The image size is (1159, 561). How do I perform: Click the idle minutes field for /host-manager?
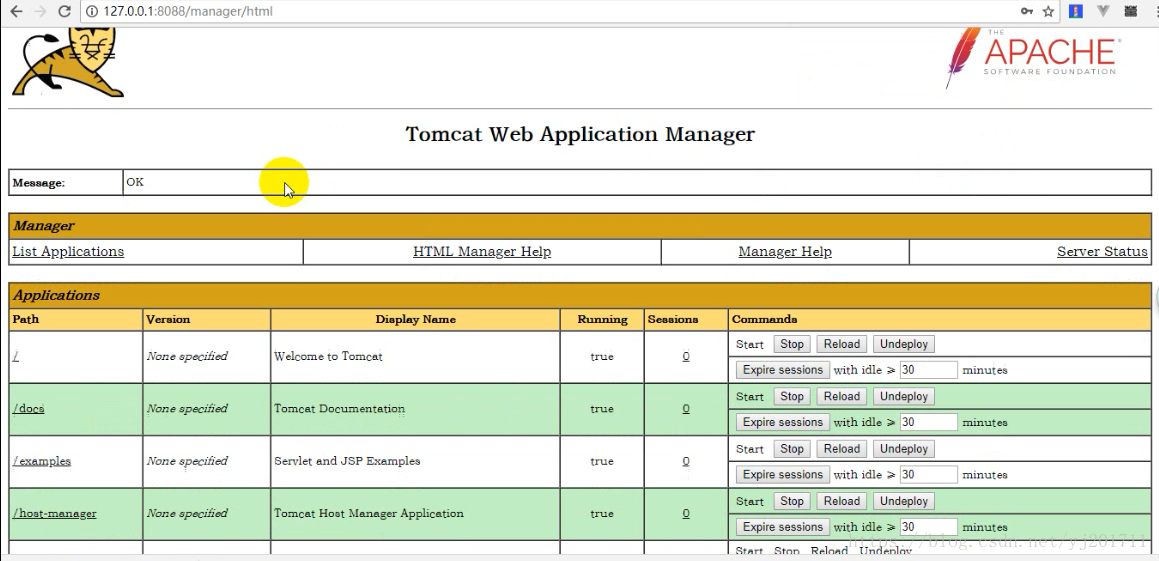pos(928,527)
